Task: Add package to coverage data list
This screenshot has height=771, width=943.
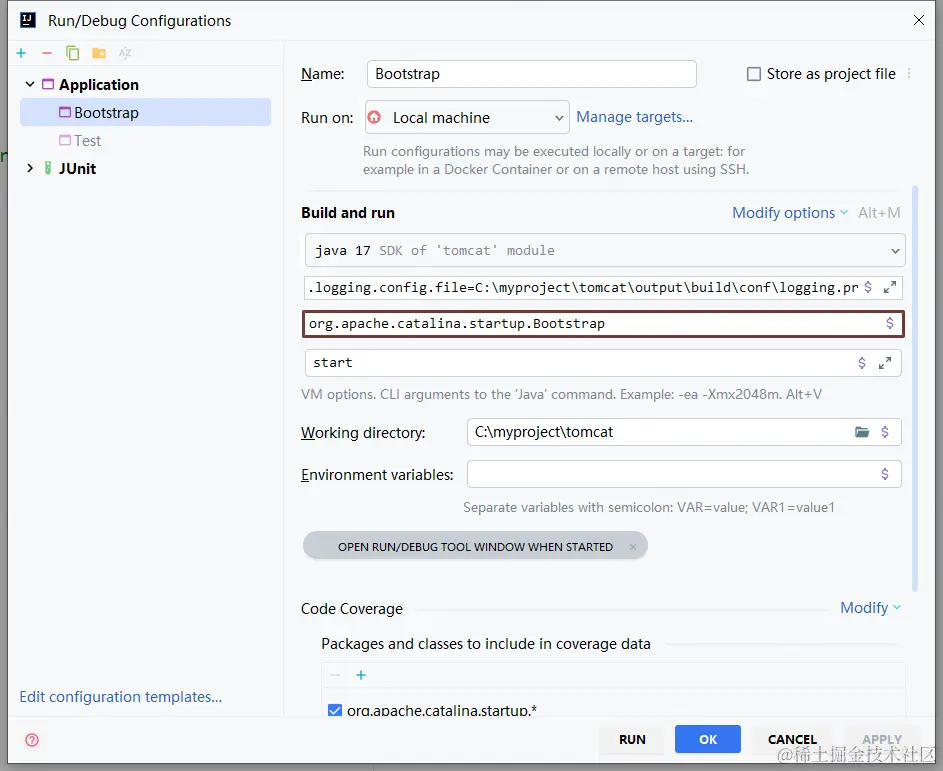Action: coord(361,675)
